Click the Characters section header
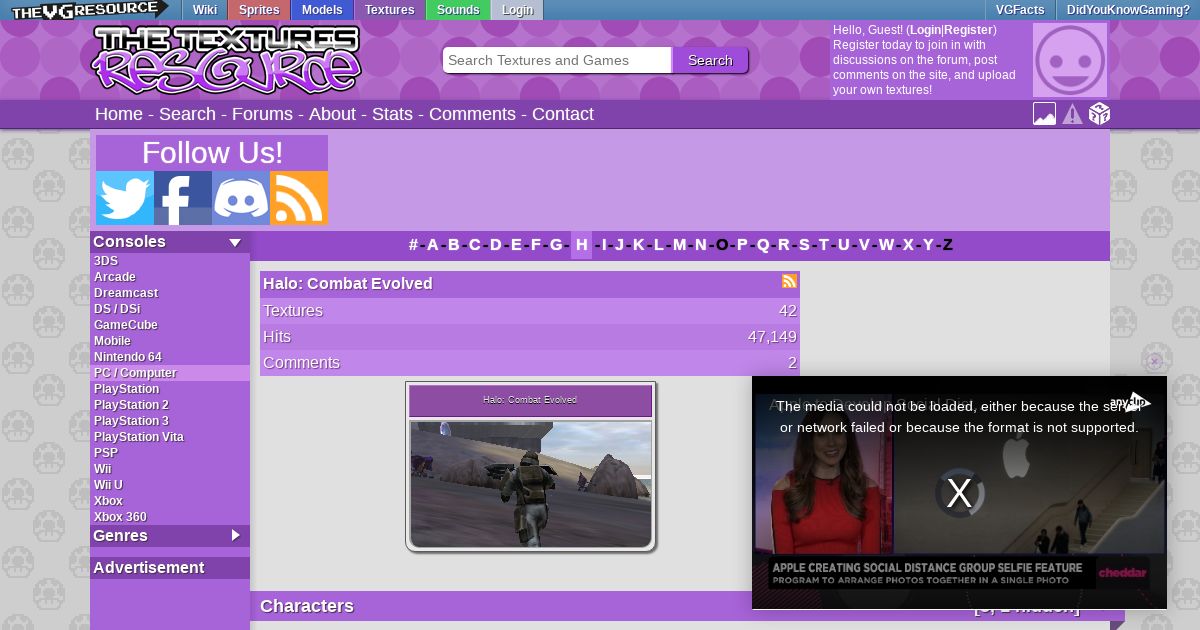 307,606
